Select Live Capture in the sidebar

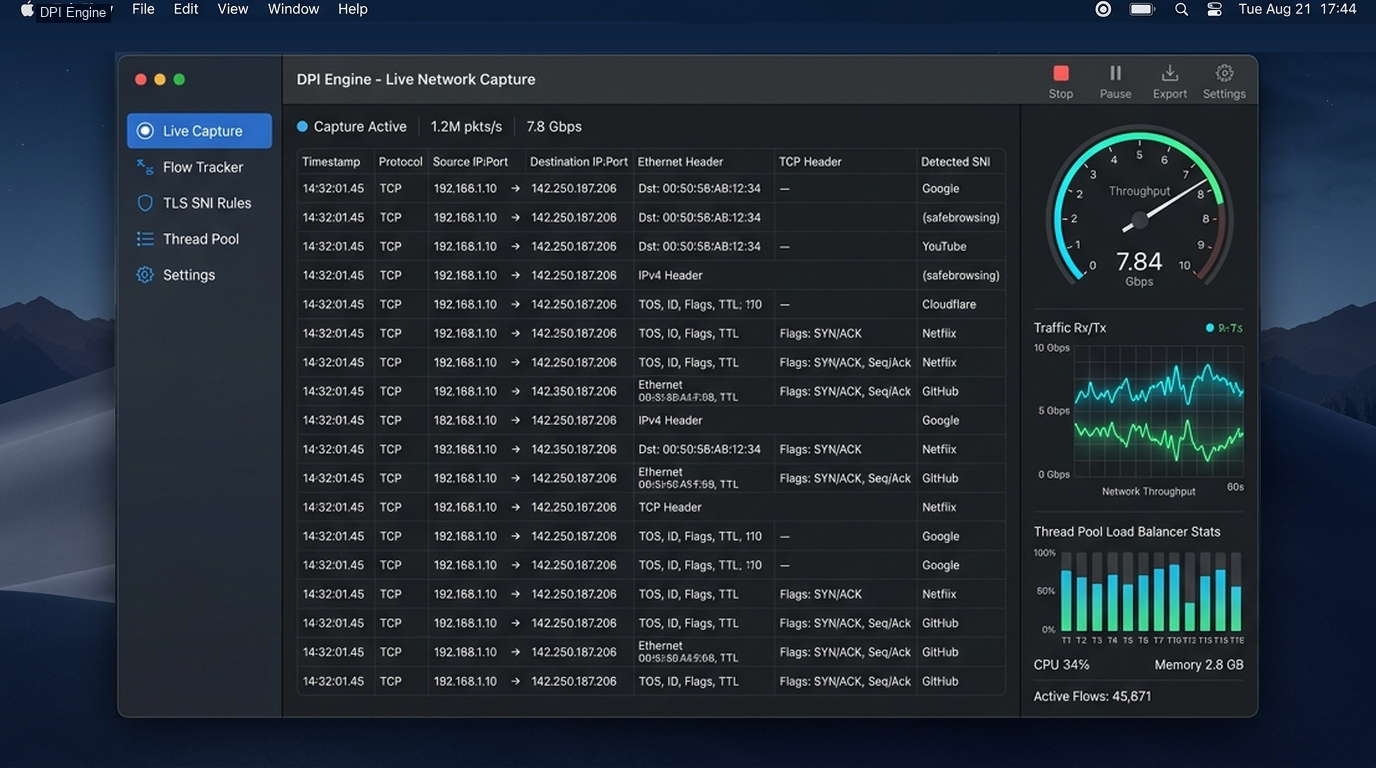tap(199, 131)
